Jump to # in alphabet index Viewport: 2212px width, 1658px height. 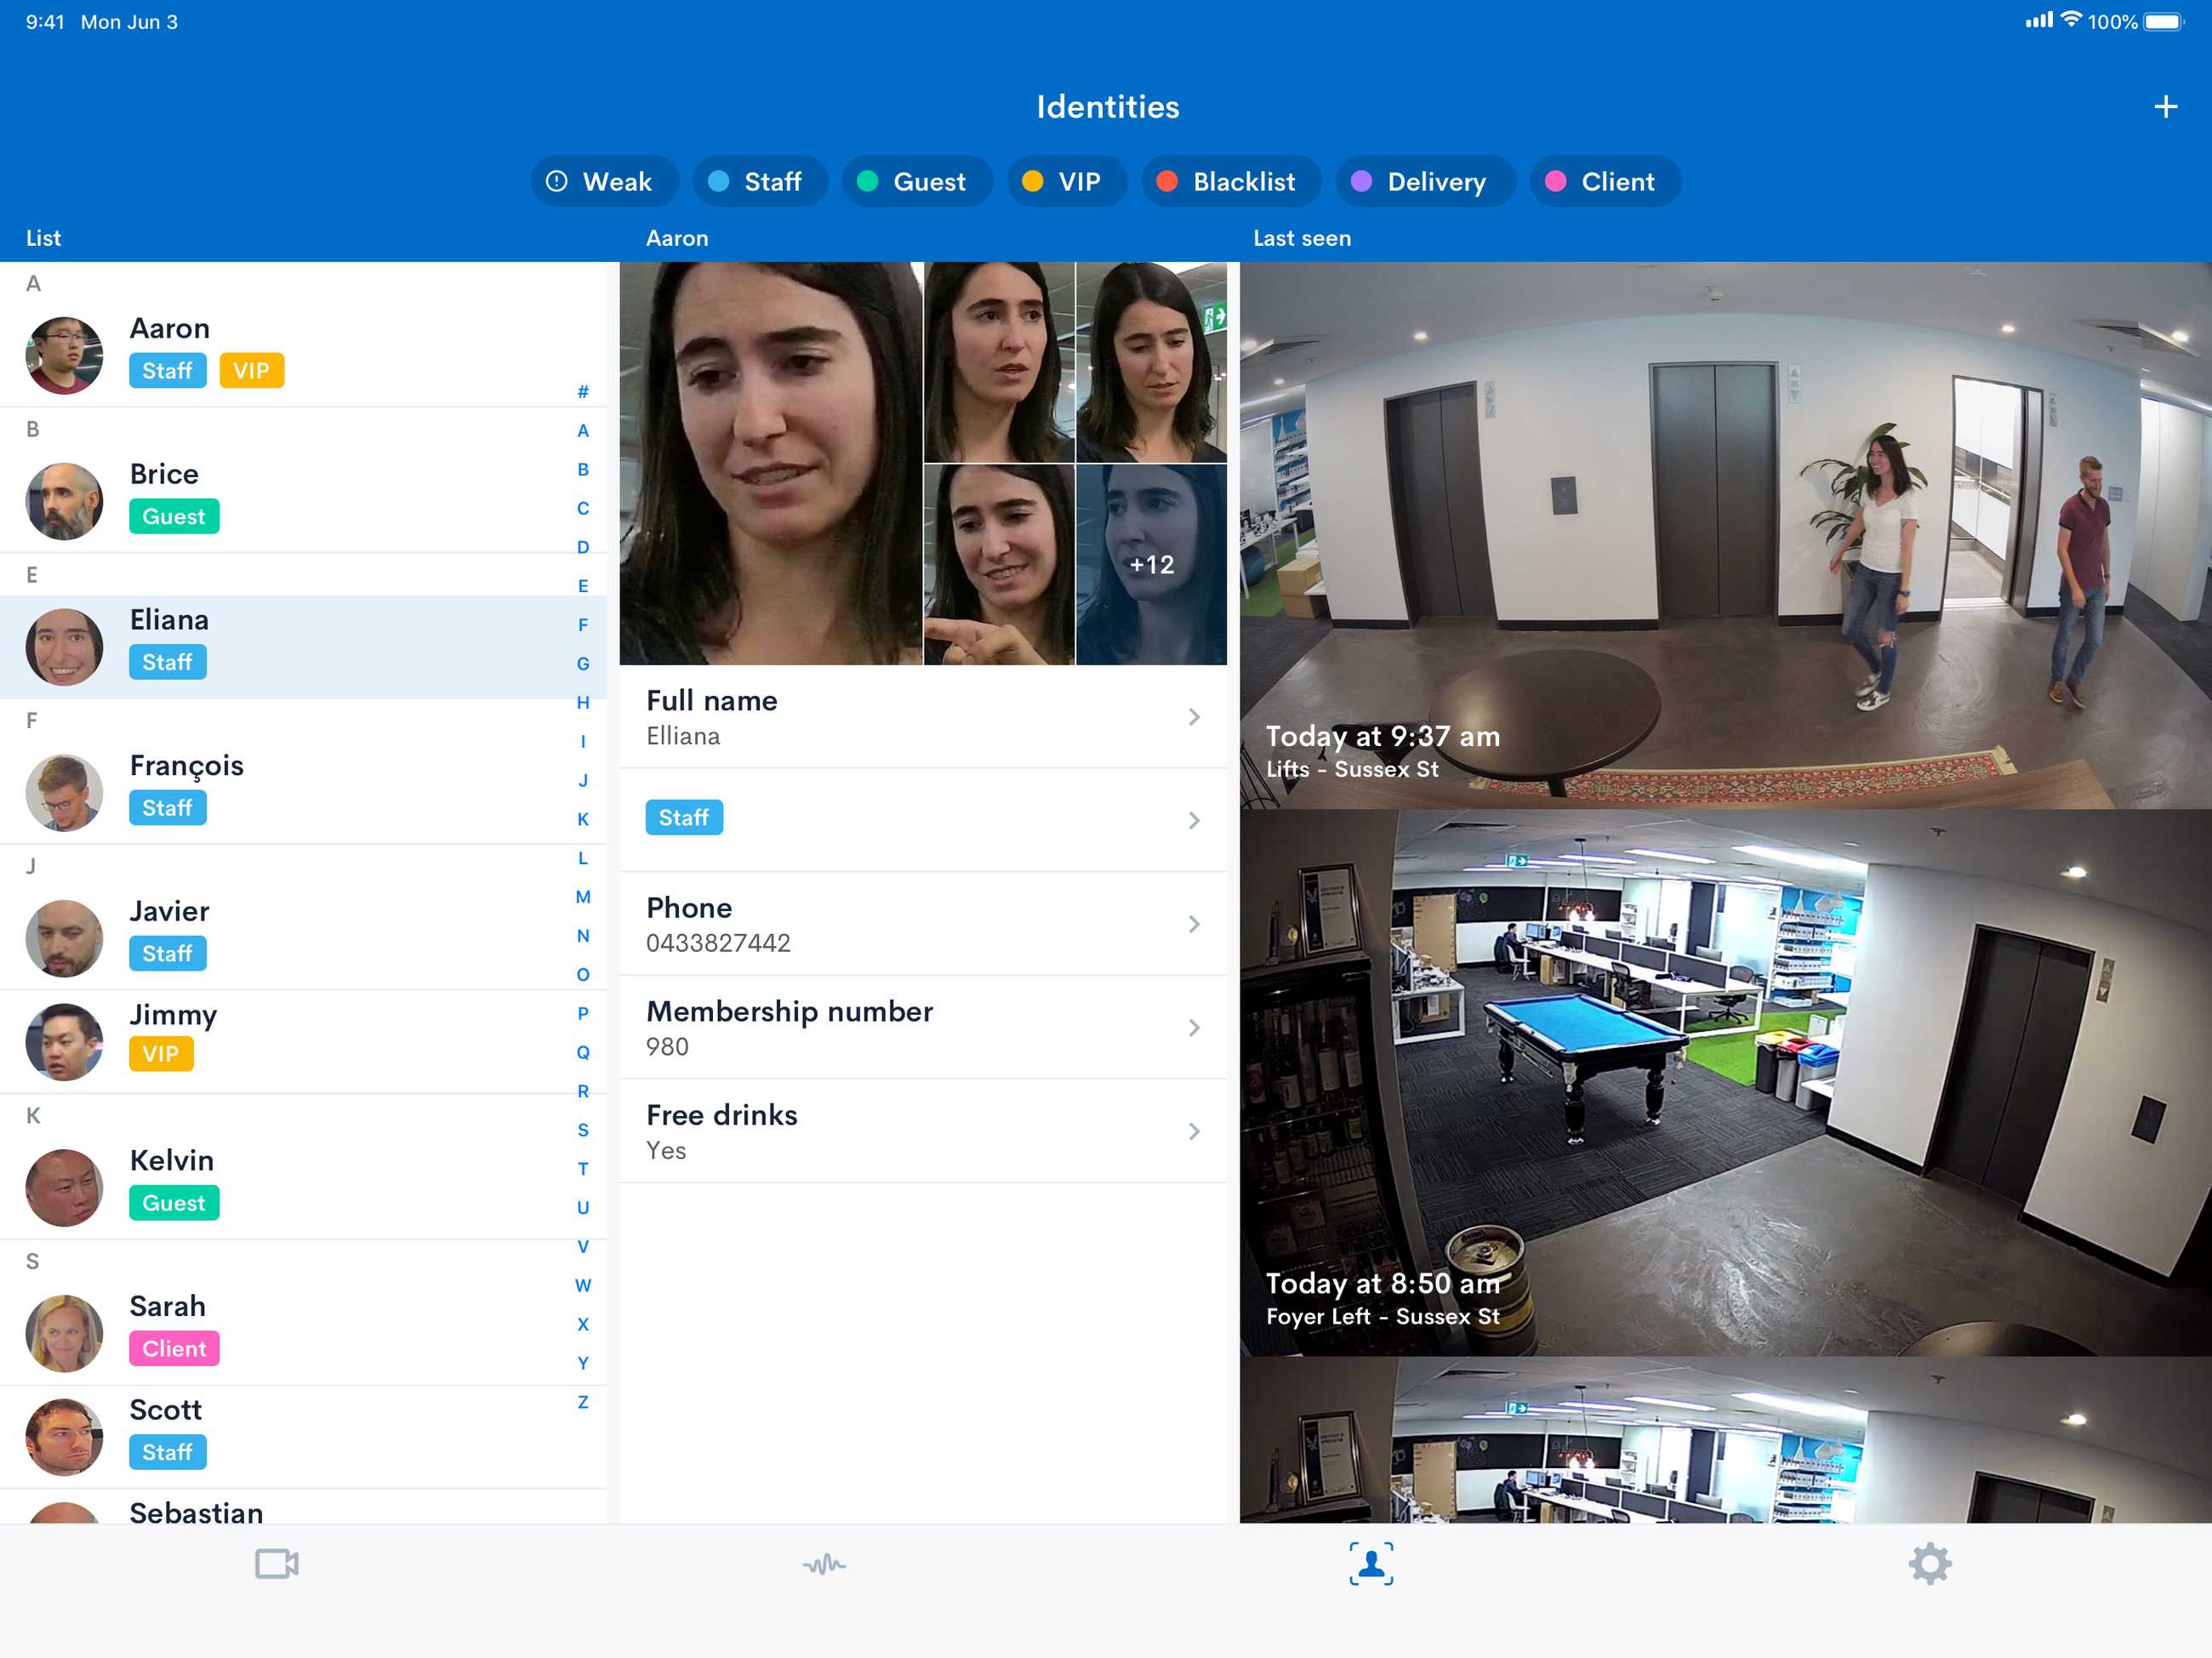(583, 392)
